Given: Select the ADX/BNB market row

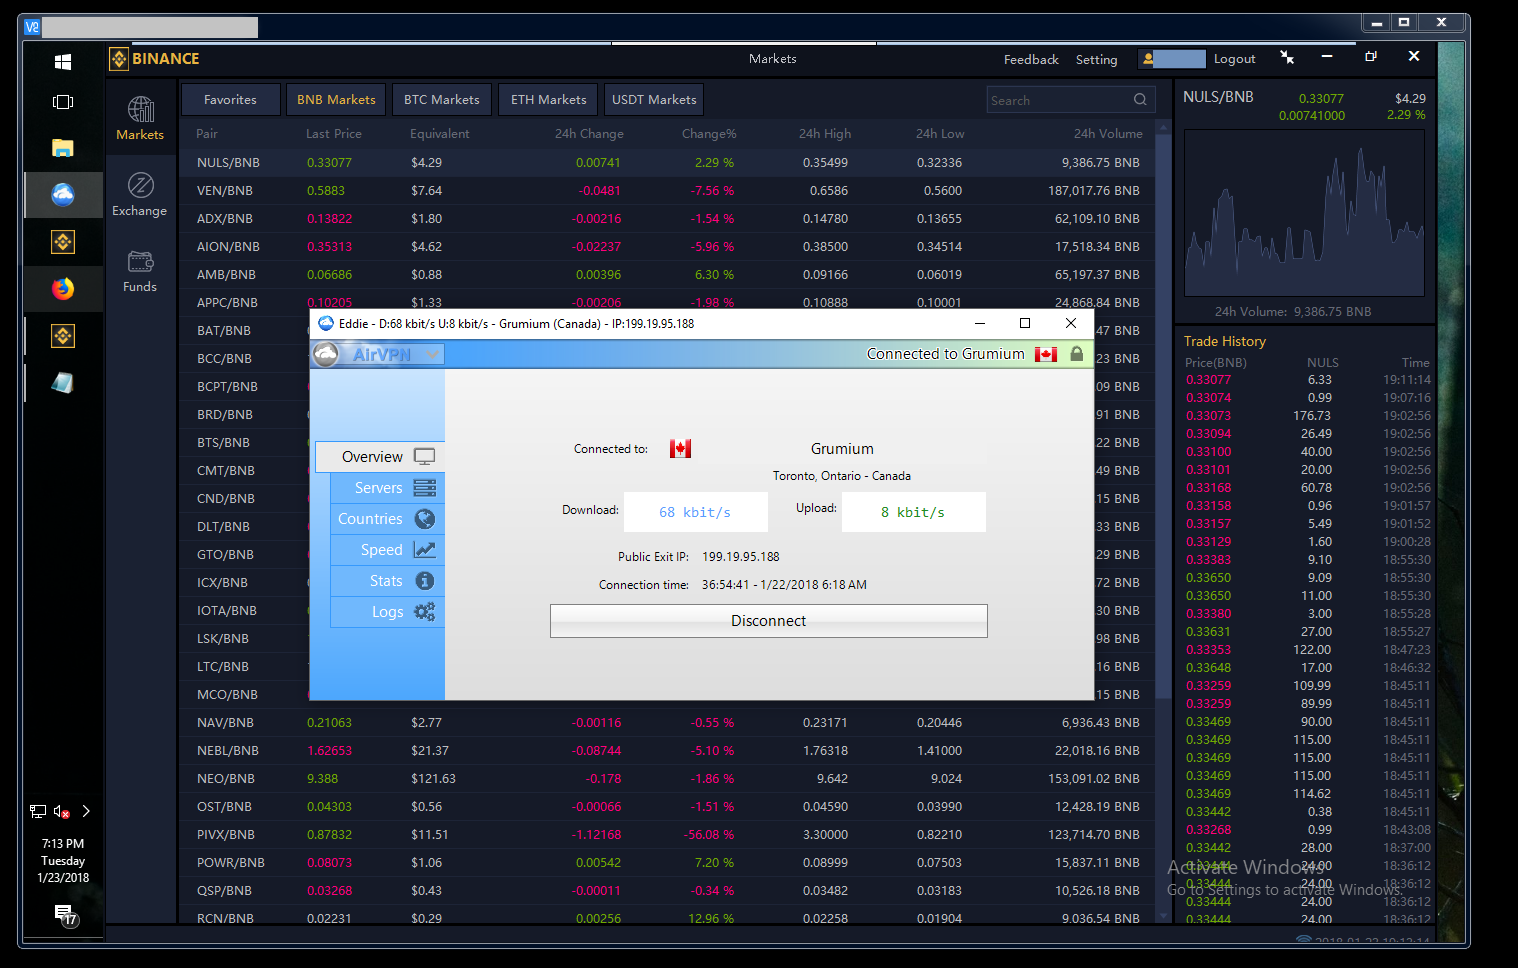Looking at the screenshot, I should (x=667, y=218).
